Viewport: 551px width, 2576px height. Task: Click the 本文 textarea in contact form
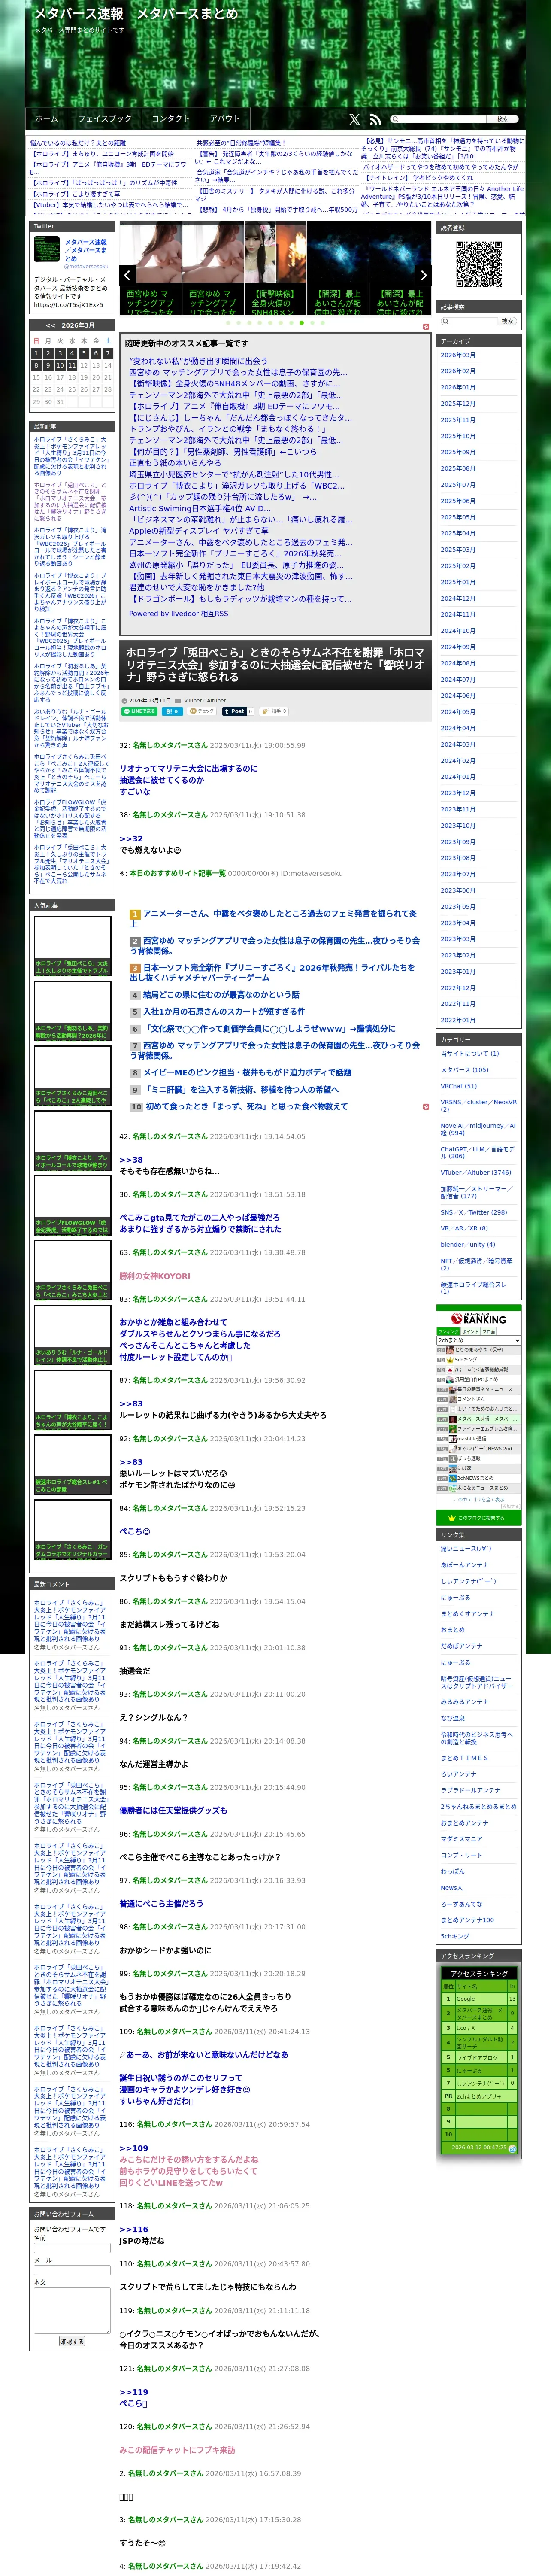72,2311
